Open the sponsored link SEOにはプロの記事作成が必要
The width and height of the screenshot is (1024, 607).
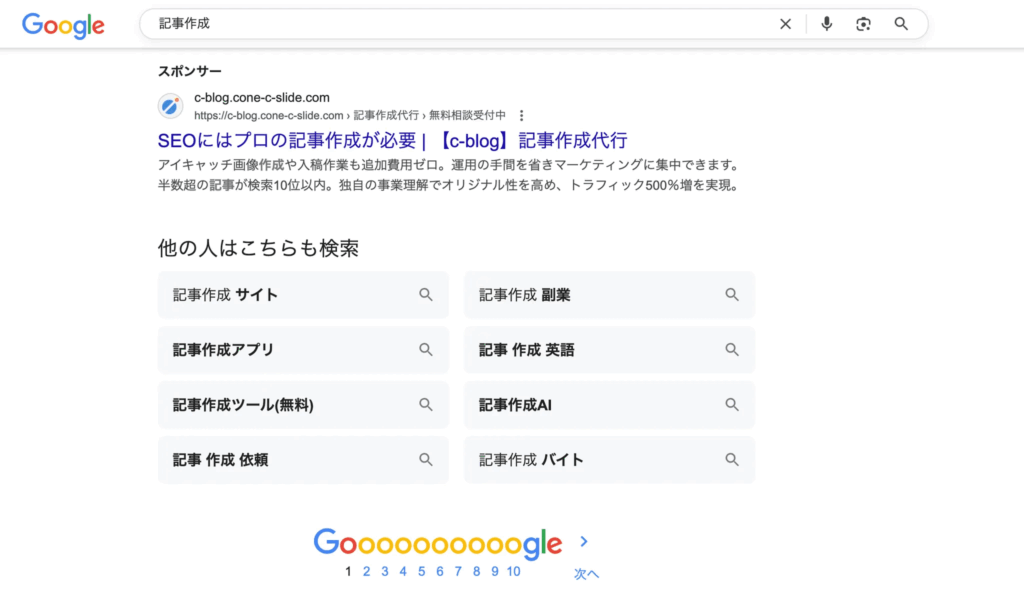coord(392,140)
